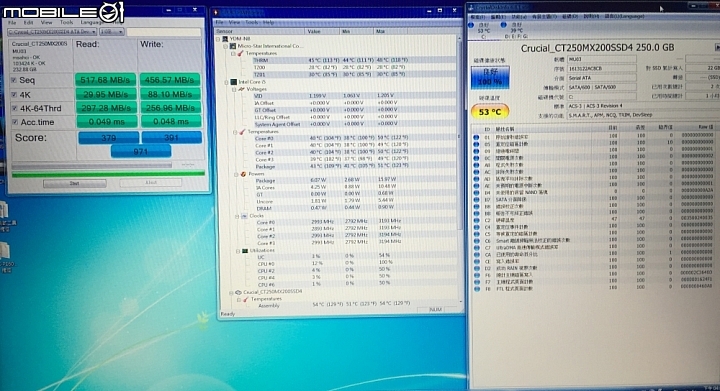Open the 1 GB test size dropdown
This screenshot has height=391, width=720.
pos(112,32)
